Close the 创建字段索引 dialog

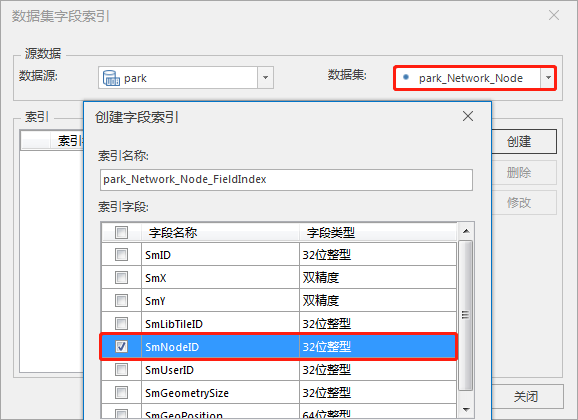point(468,116)
